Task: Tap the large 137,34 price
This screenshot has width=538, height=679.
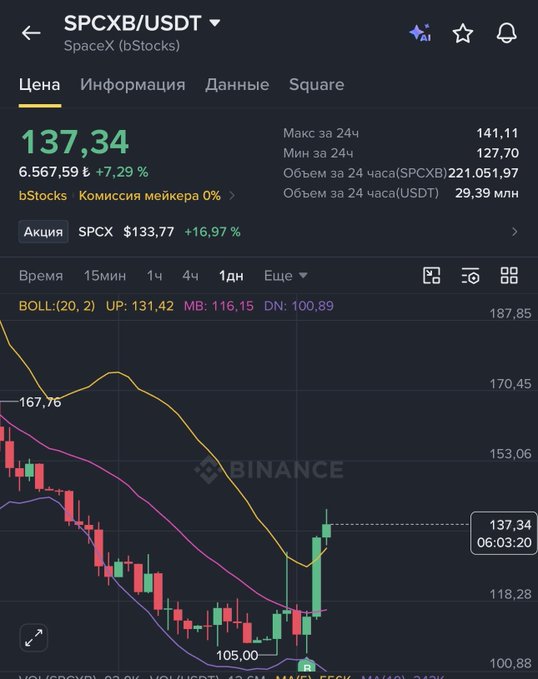Action: coord(75,142)
